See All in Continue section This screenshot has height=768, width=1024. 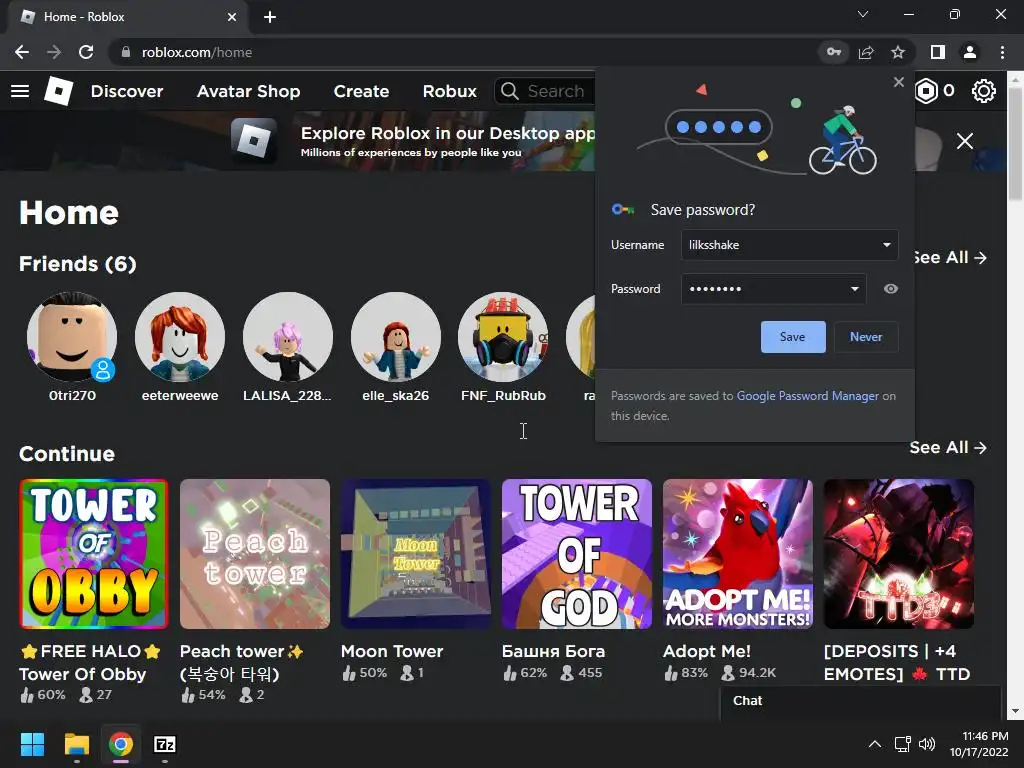coord(948,447)
